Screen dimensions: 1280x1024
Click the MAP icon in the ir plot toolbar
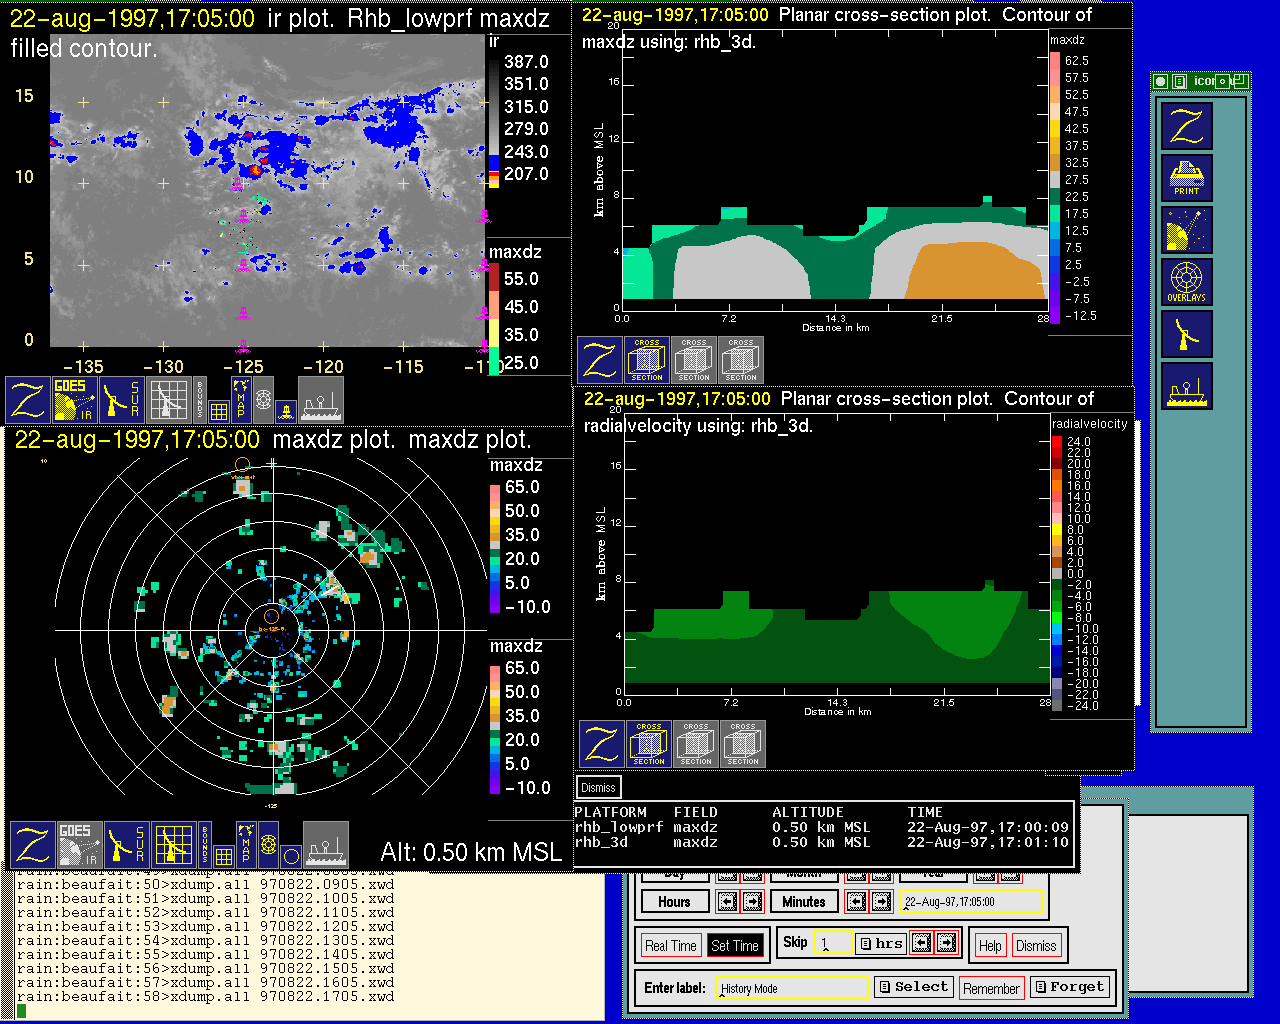[241, 397]
